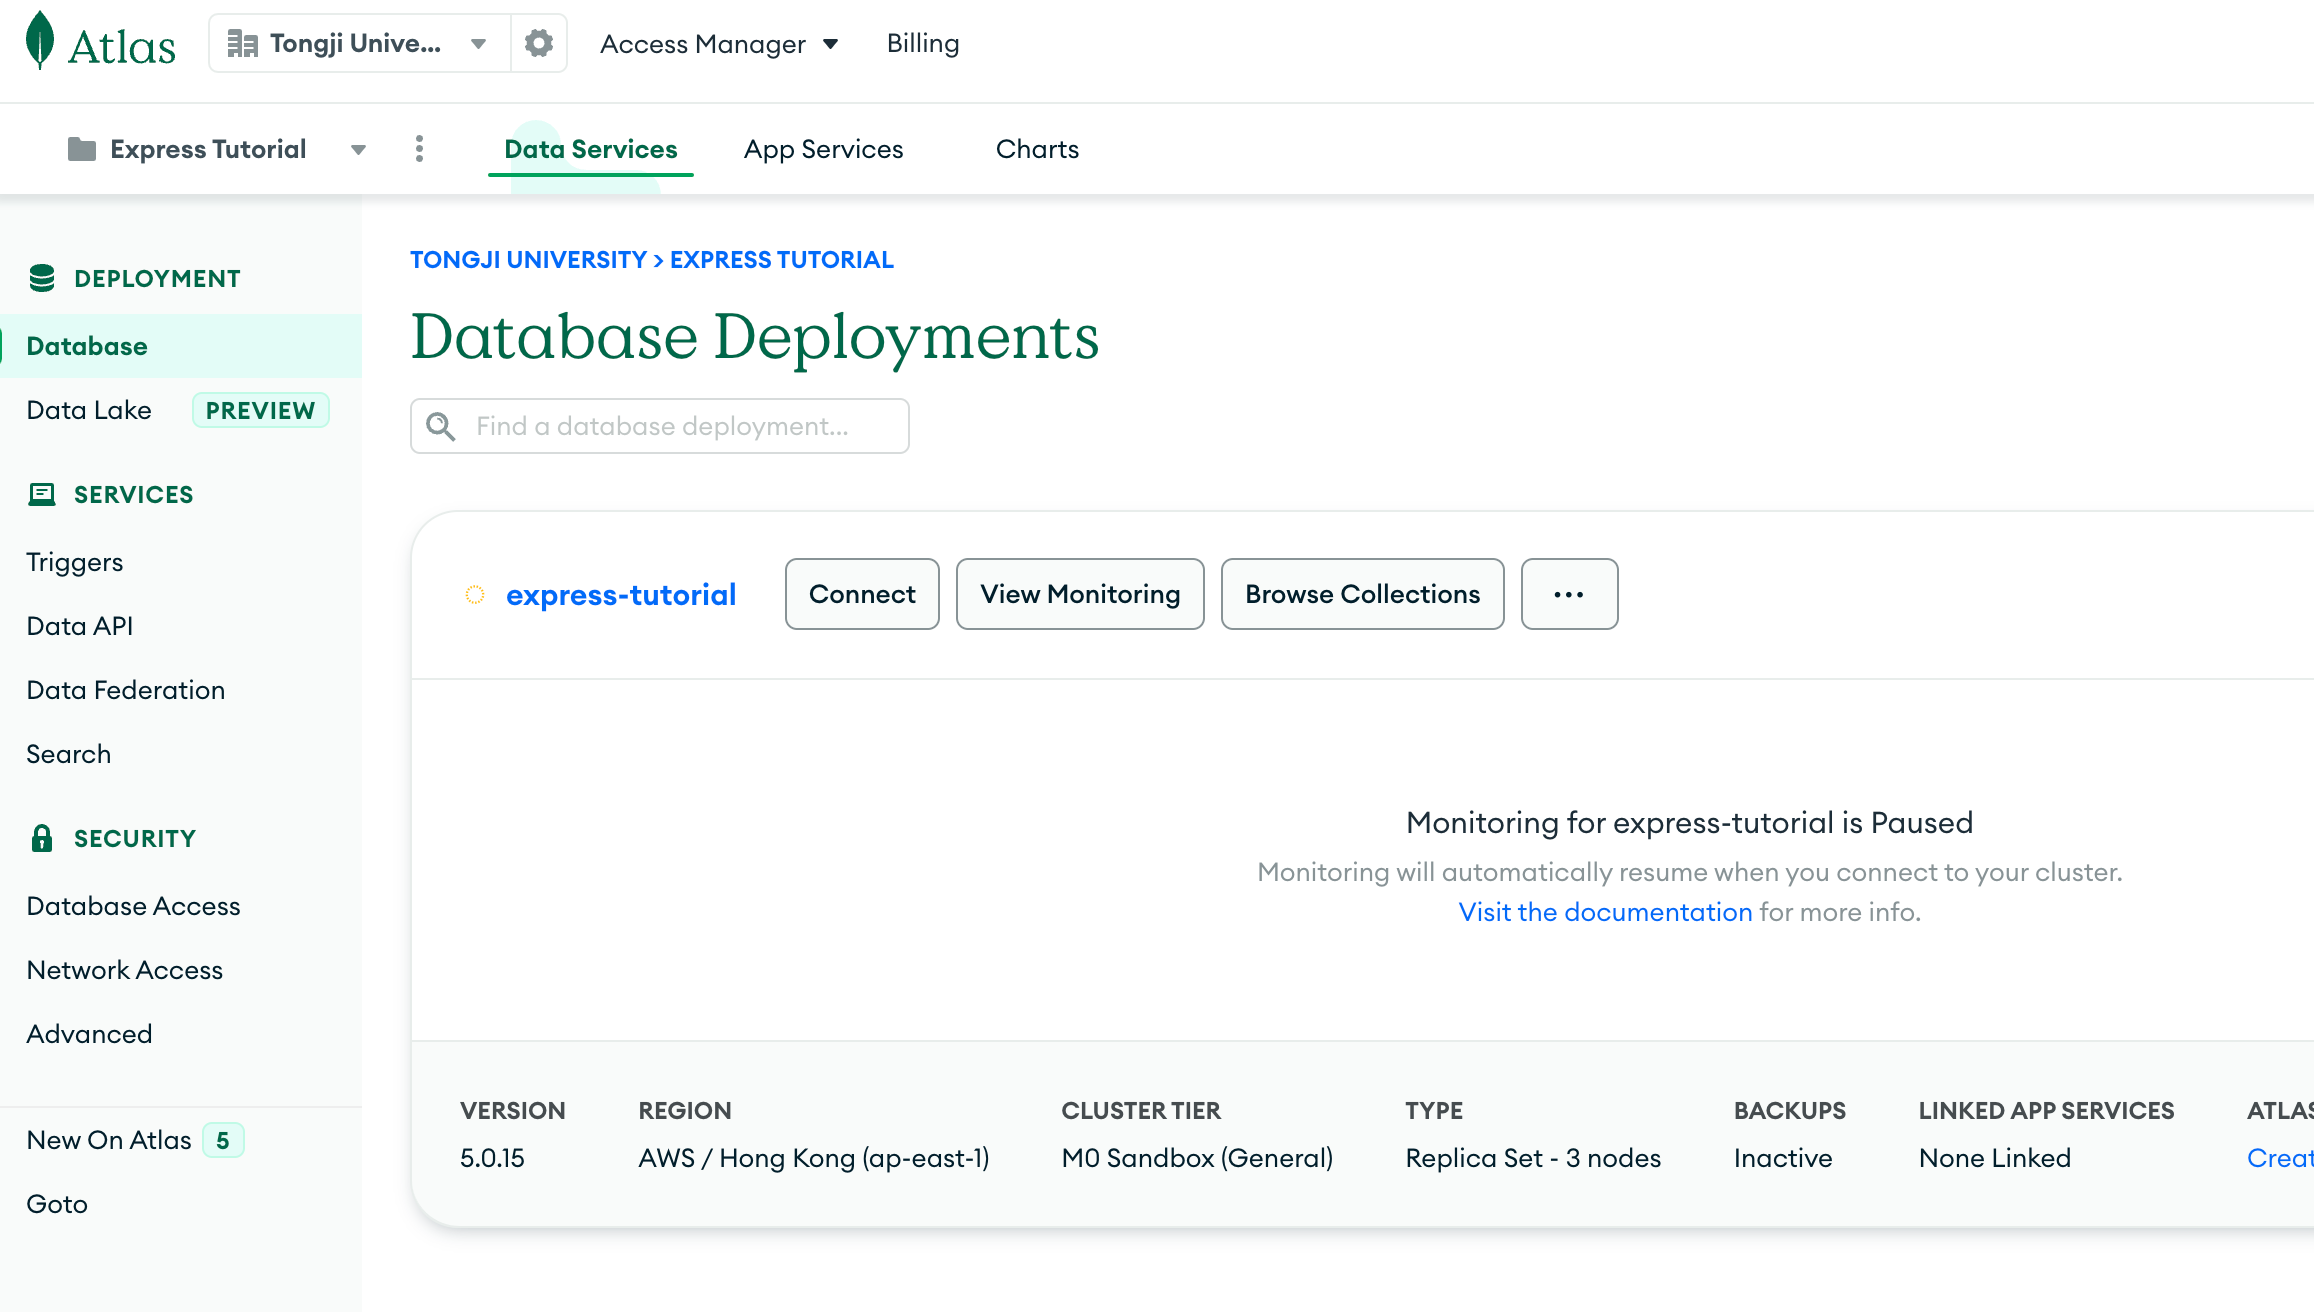The height and width of the screenshot is (1312, 2314).
Task: Click None Linked under Linked App Services
Action: click(1995, 1158)
